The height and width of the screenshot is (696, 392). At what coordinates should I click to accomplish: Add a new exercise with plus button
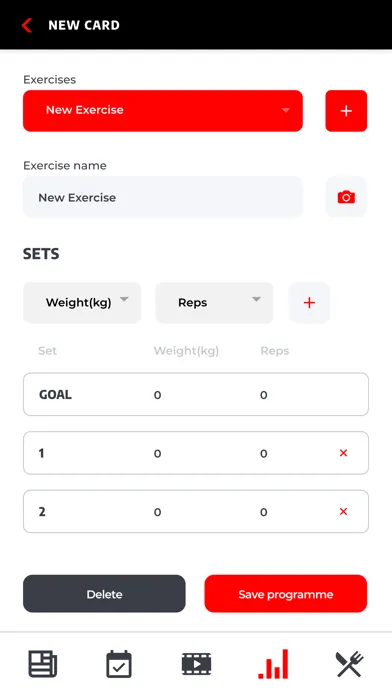click(x=346, y=111)
